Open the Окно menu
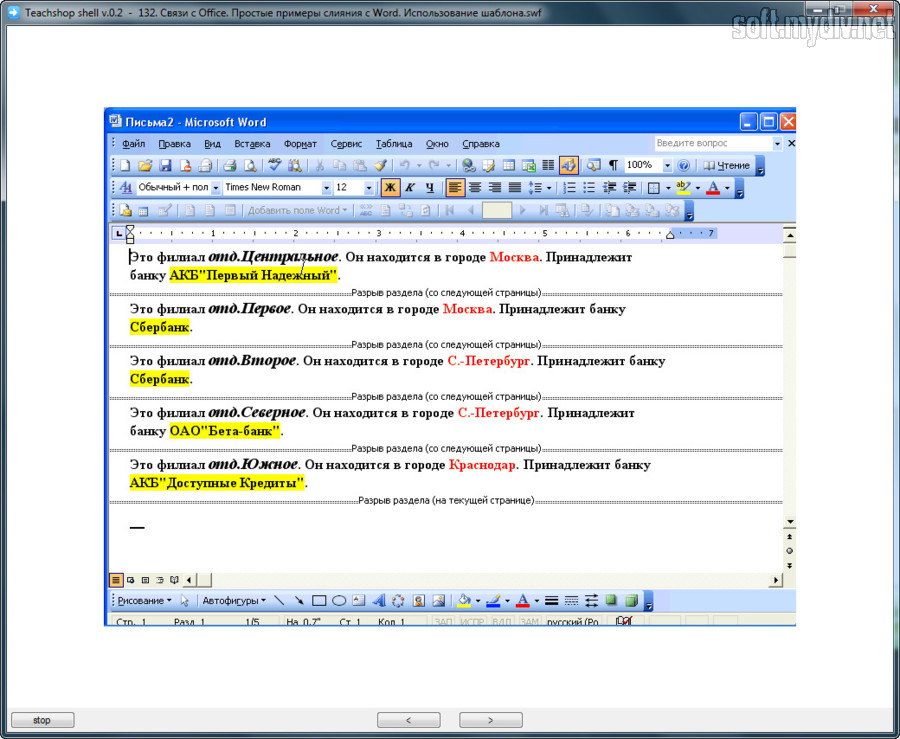The image size is (900, 739). click(x=437, y=144)
